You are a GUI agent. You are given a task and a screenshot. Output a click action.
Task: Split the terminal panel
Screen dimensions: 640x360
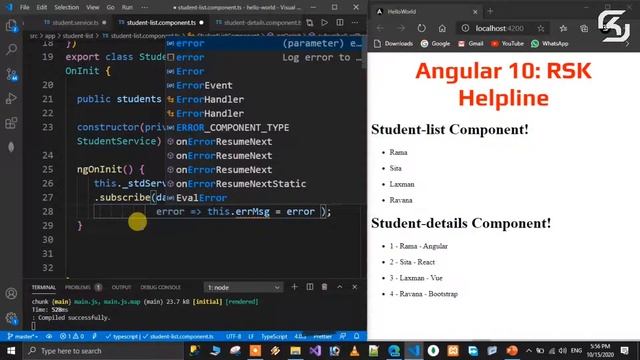coord(310,287)
